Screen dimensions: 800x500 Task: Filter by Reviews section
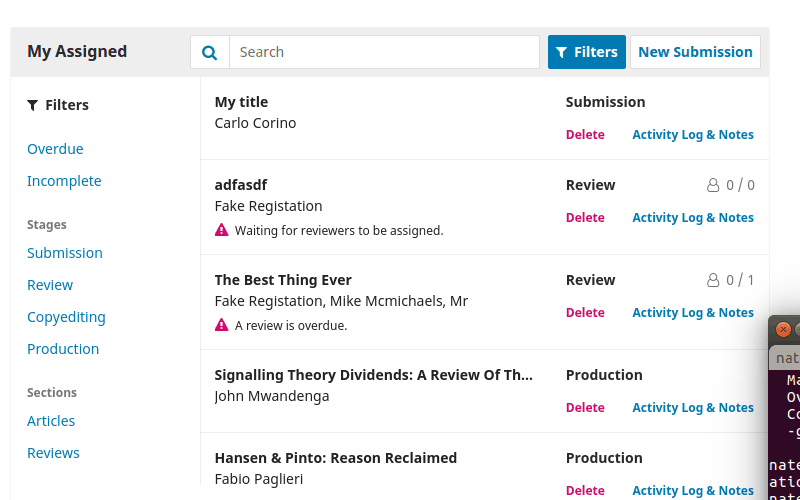click(x=53, y=453)
